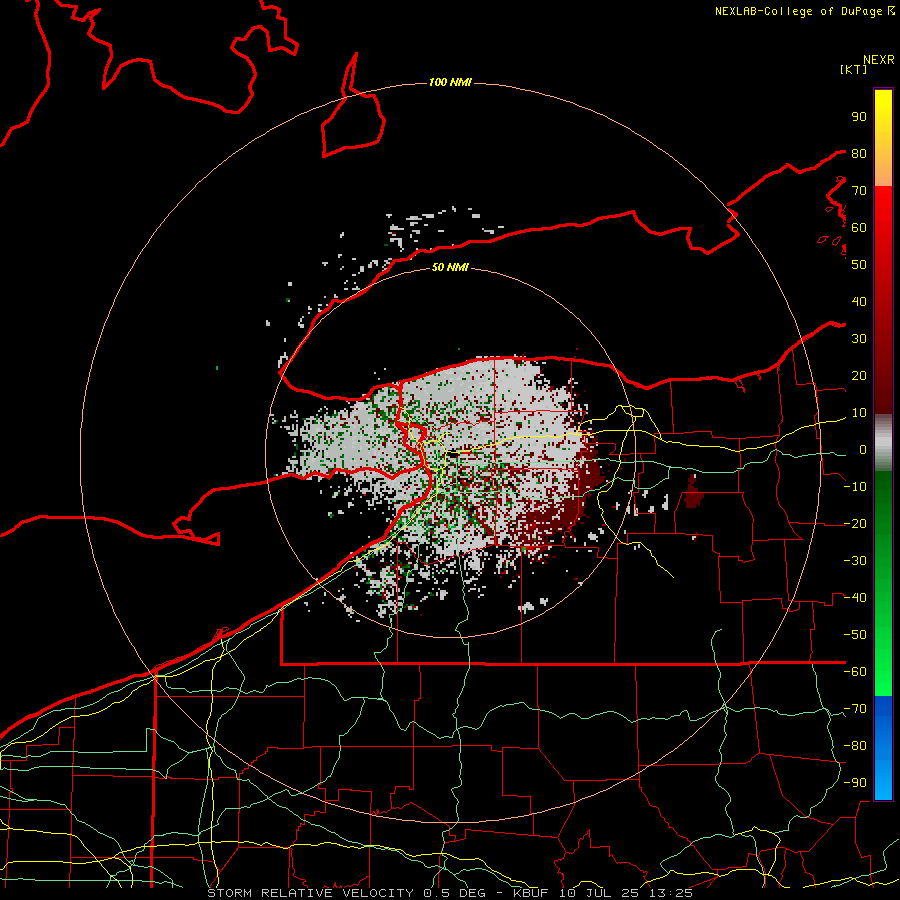Click the -40 value on velocity scale

pos(855,598)
